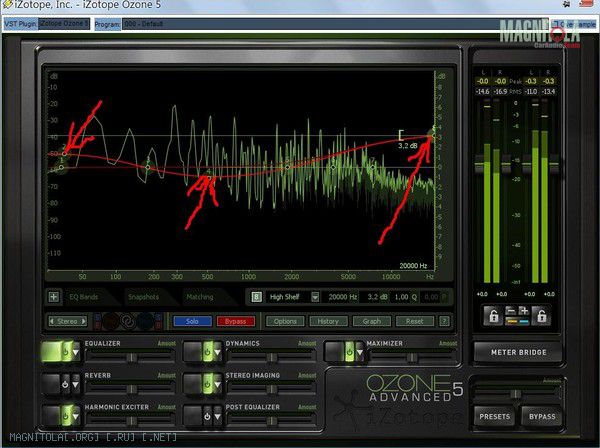Select EQ node 6 on the curve

coord(333,167)
